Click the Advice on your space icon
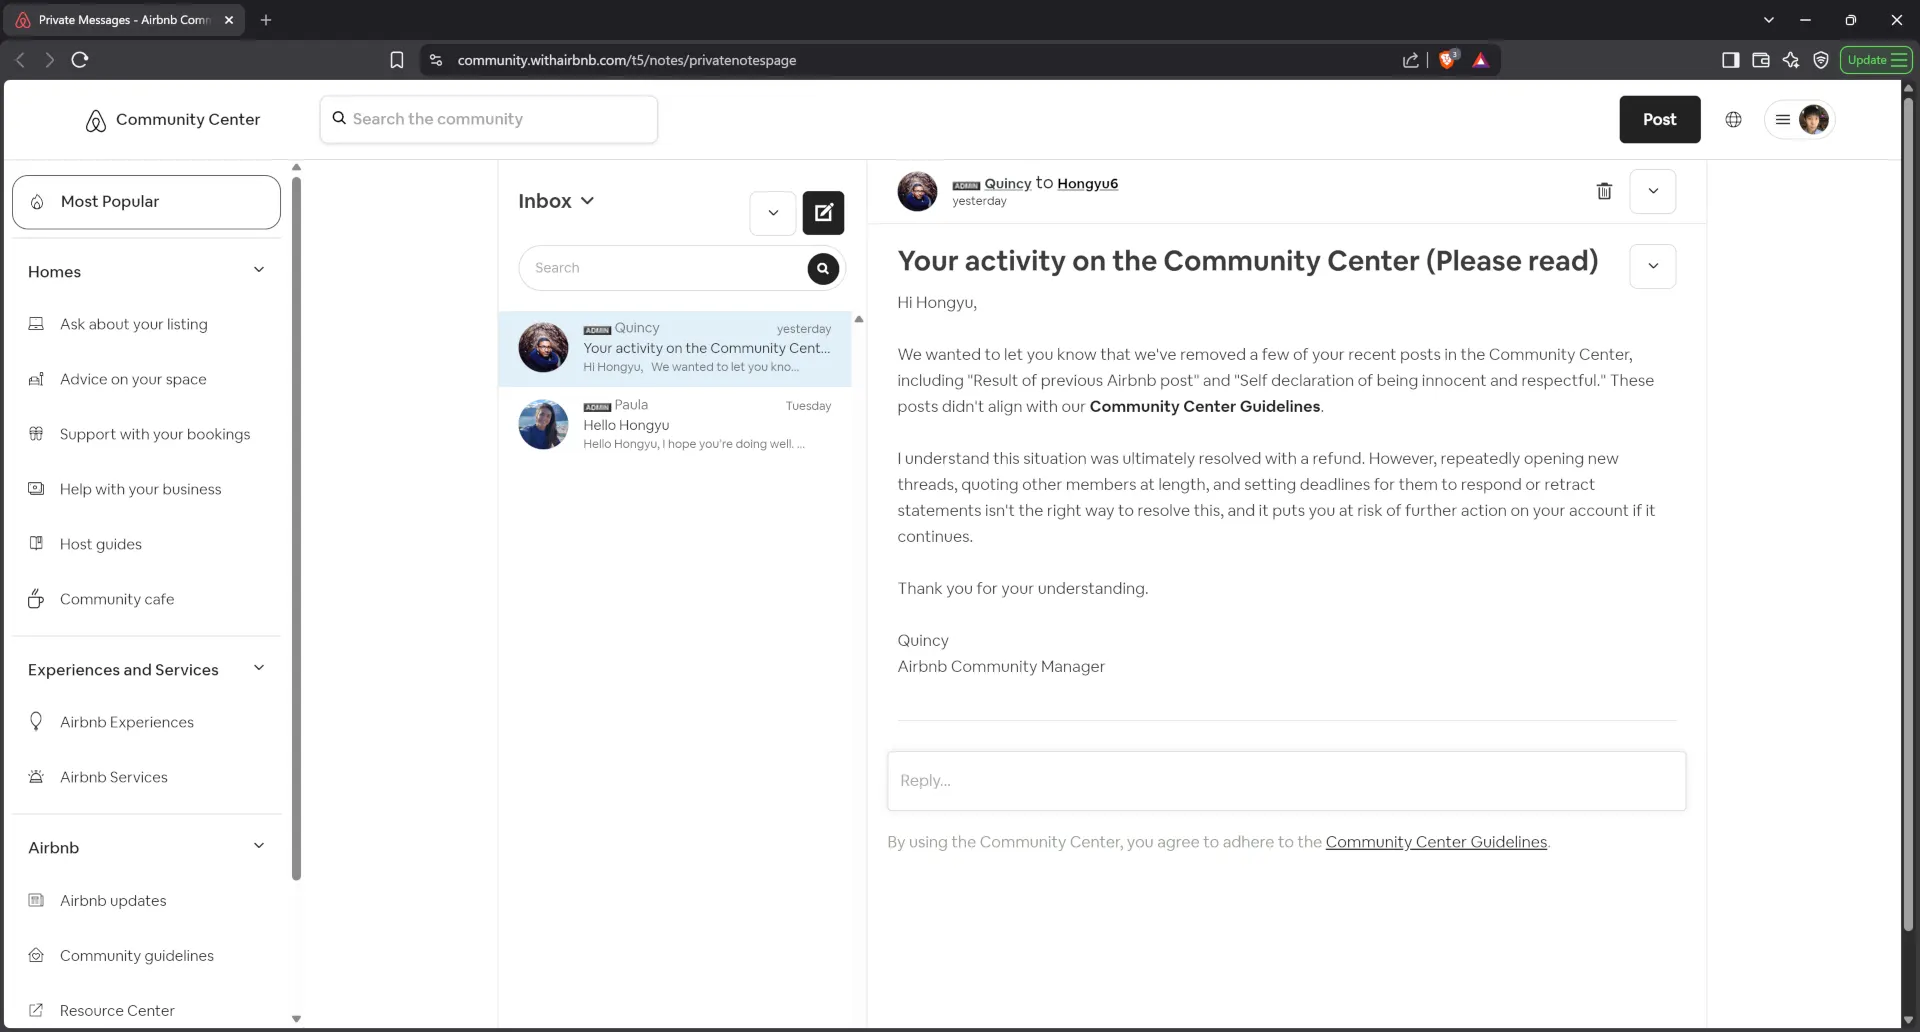Image resolution: width=1920 pixels, height=1032 pixels. [x=36, y=379]
